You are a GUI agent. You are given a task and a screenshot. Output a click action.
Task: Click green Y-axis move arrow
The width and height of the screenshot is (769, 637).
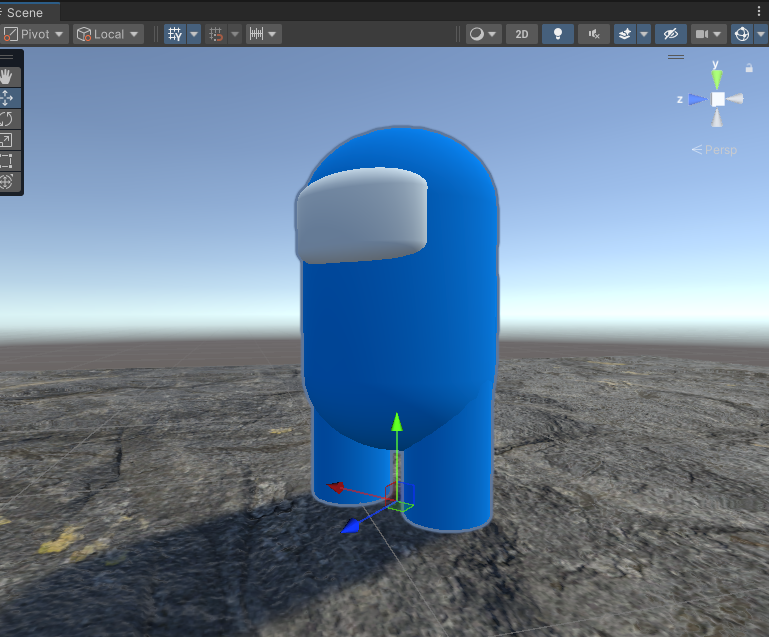[x=397, y=424]
